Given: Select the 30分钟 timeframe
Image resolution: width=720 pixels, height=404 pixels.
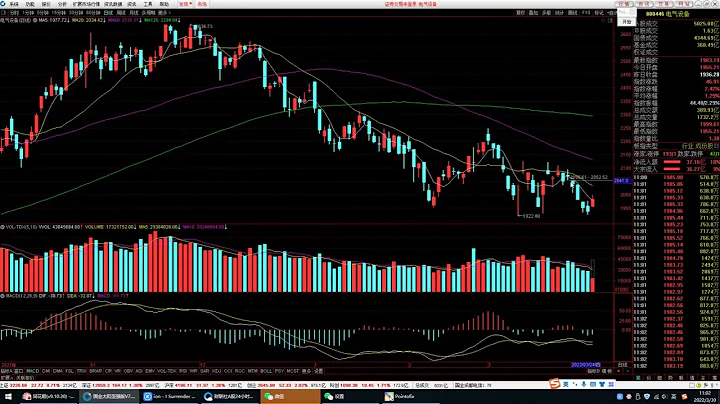Looking at the screenshot, I should click(x=76, y=12).
